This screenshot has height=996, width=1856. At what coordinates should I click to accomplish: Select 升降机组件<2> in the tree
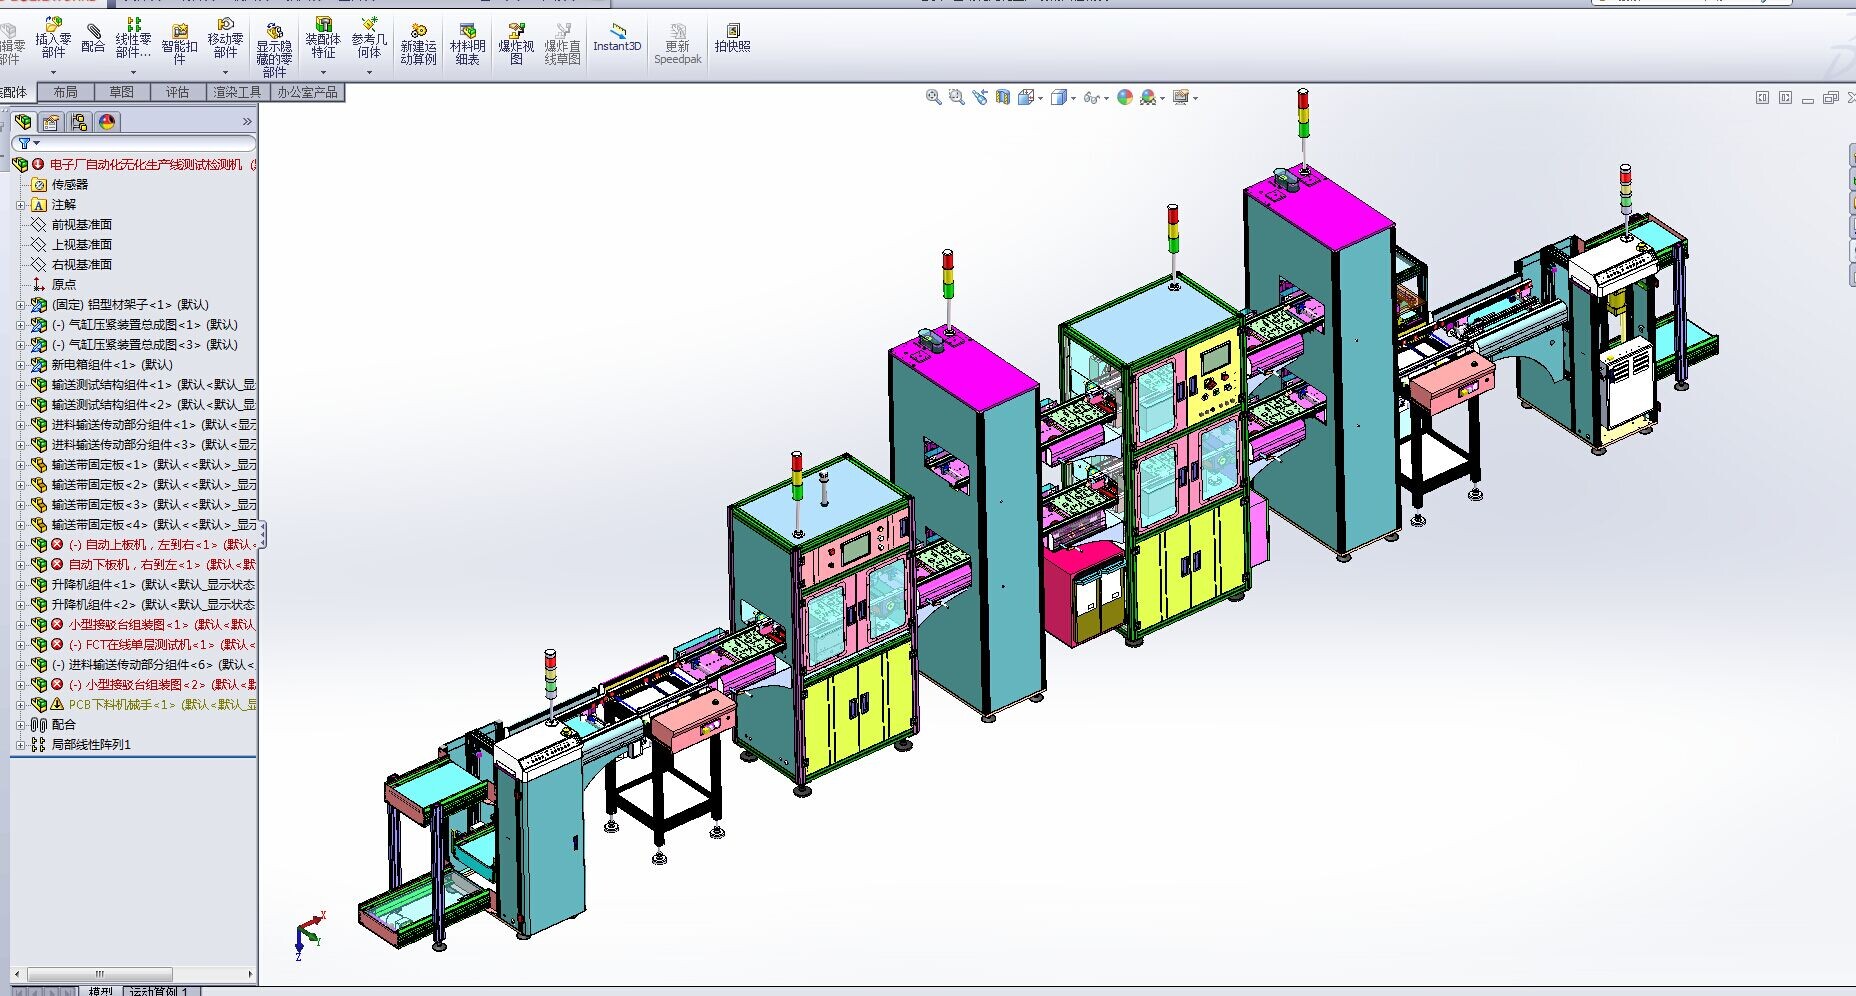click(x=153, y=605)
